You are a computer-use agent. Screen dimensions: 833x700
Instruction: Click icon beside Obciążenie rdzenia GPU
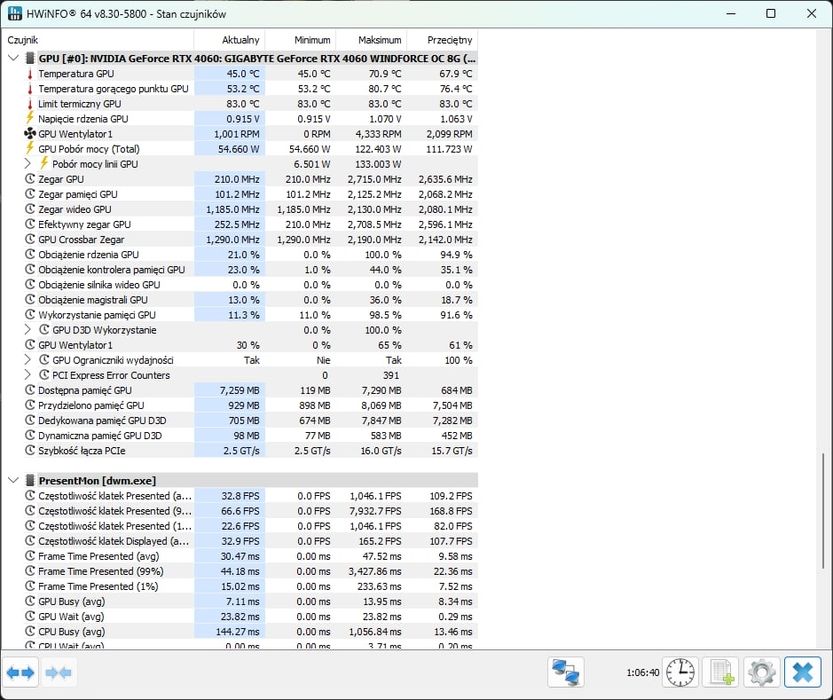[30, 254]
